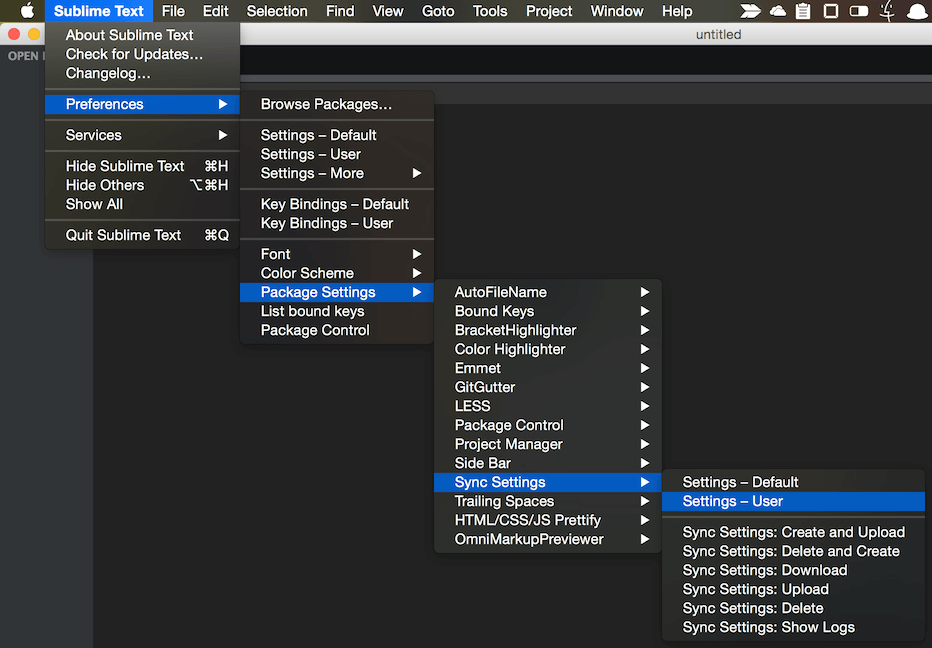Open the Find menu
The height and width of the screenshot is (648, 932).
(x=340, y=11)
